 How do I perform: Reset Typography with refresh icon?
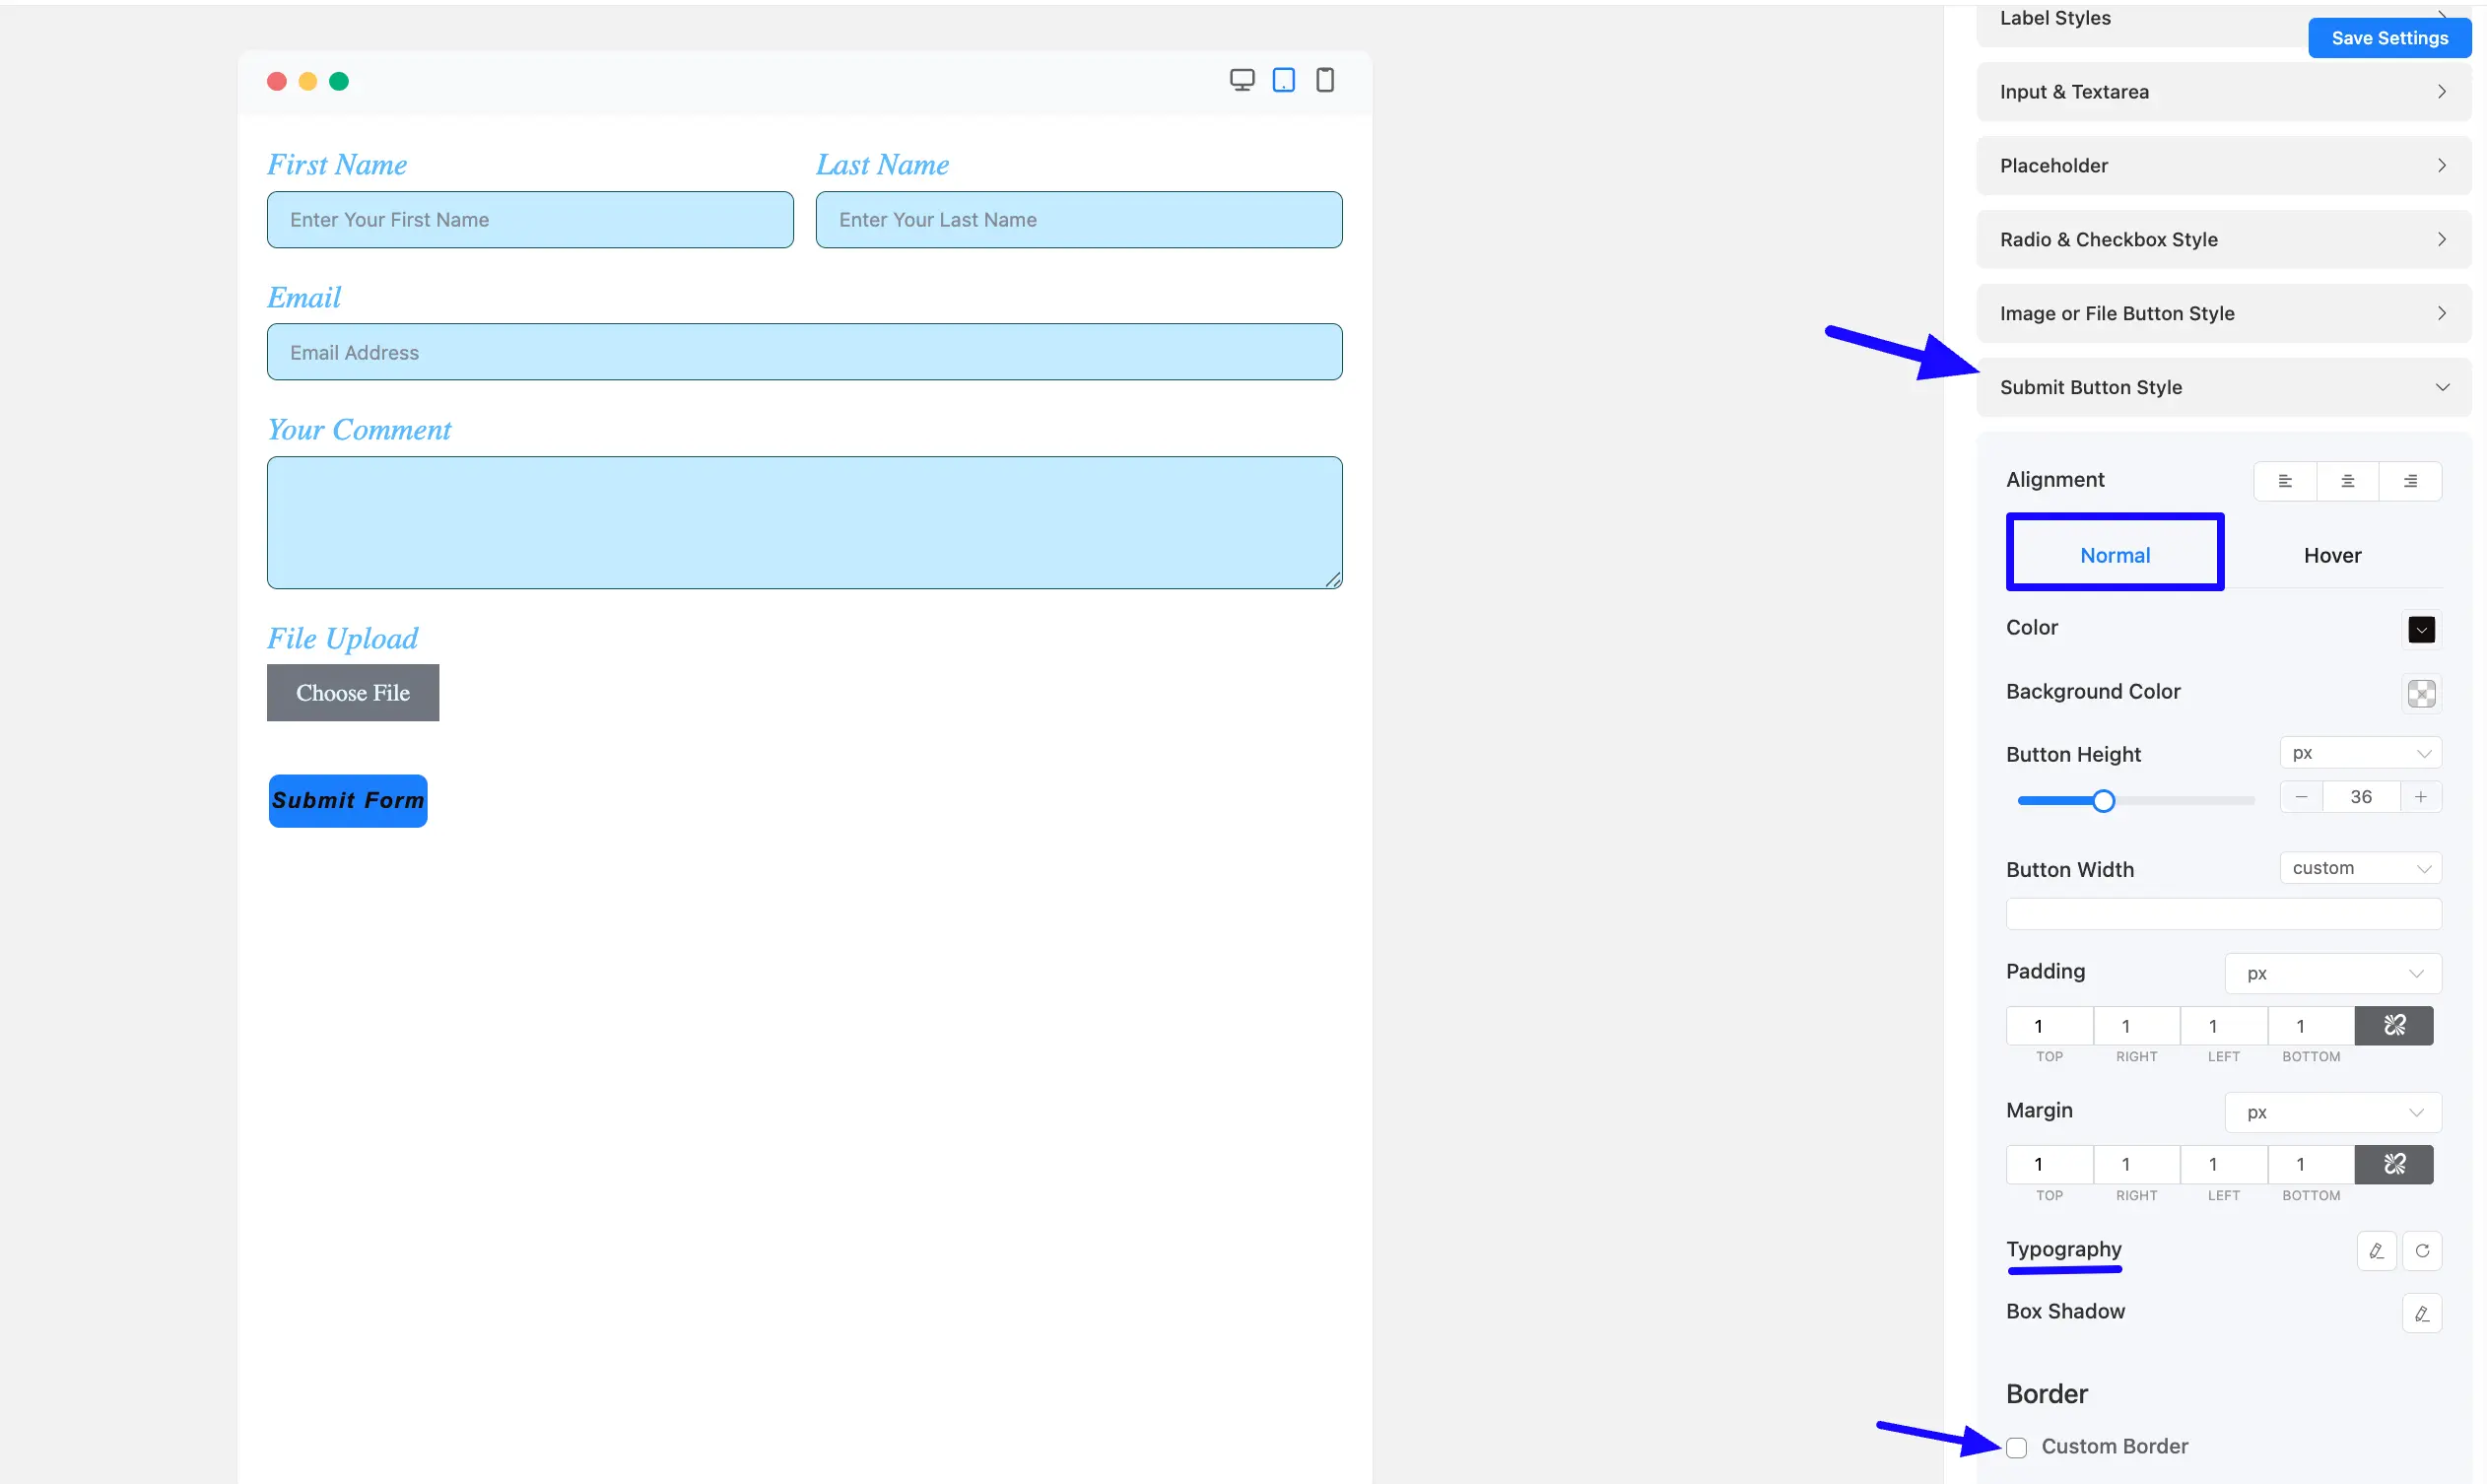point(2421,1251)
